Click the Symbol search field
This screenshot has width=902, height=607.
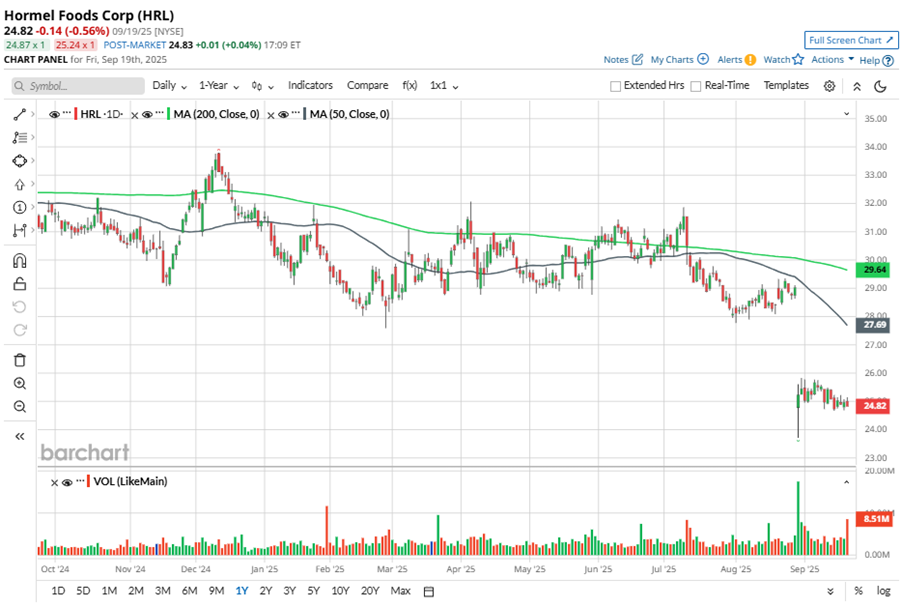click(x=78, y=86)
